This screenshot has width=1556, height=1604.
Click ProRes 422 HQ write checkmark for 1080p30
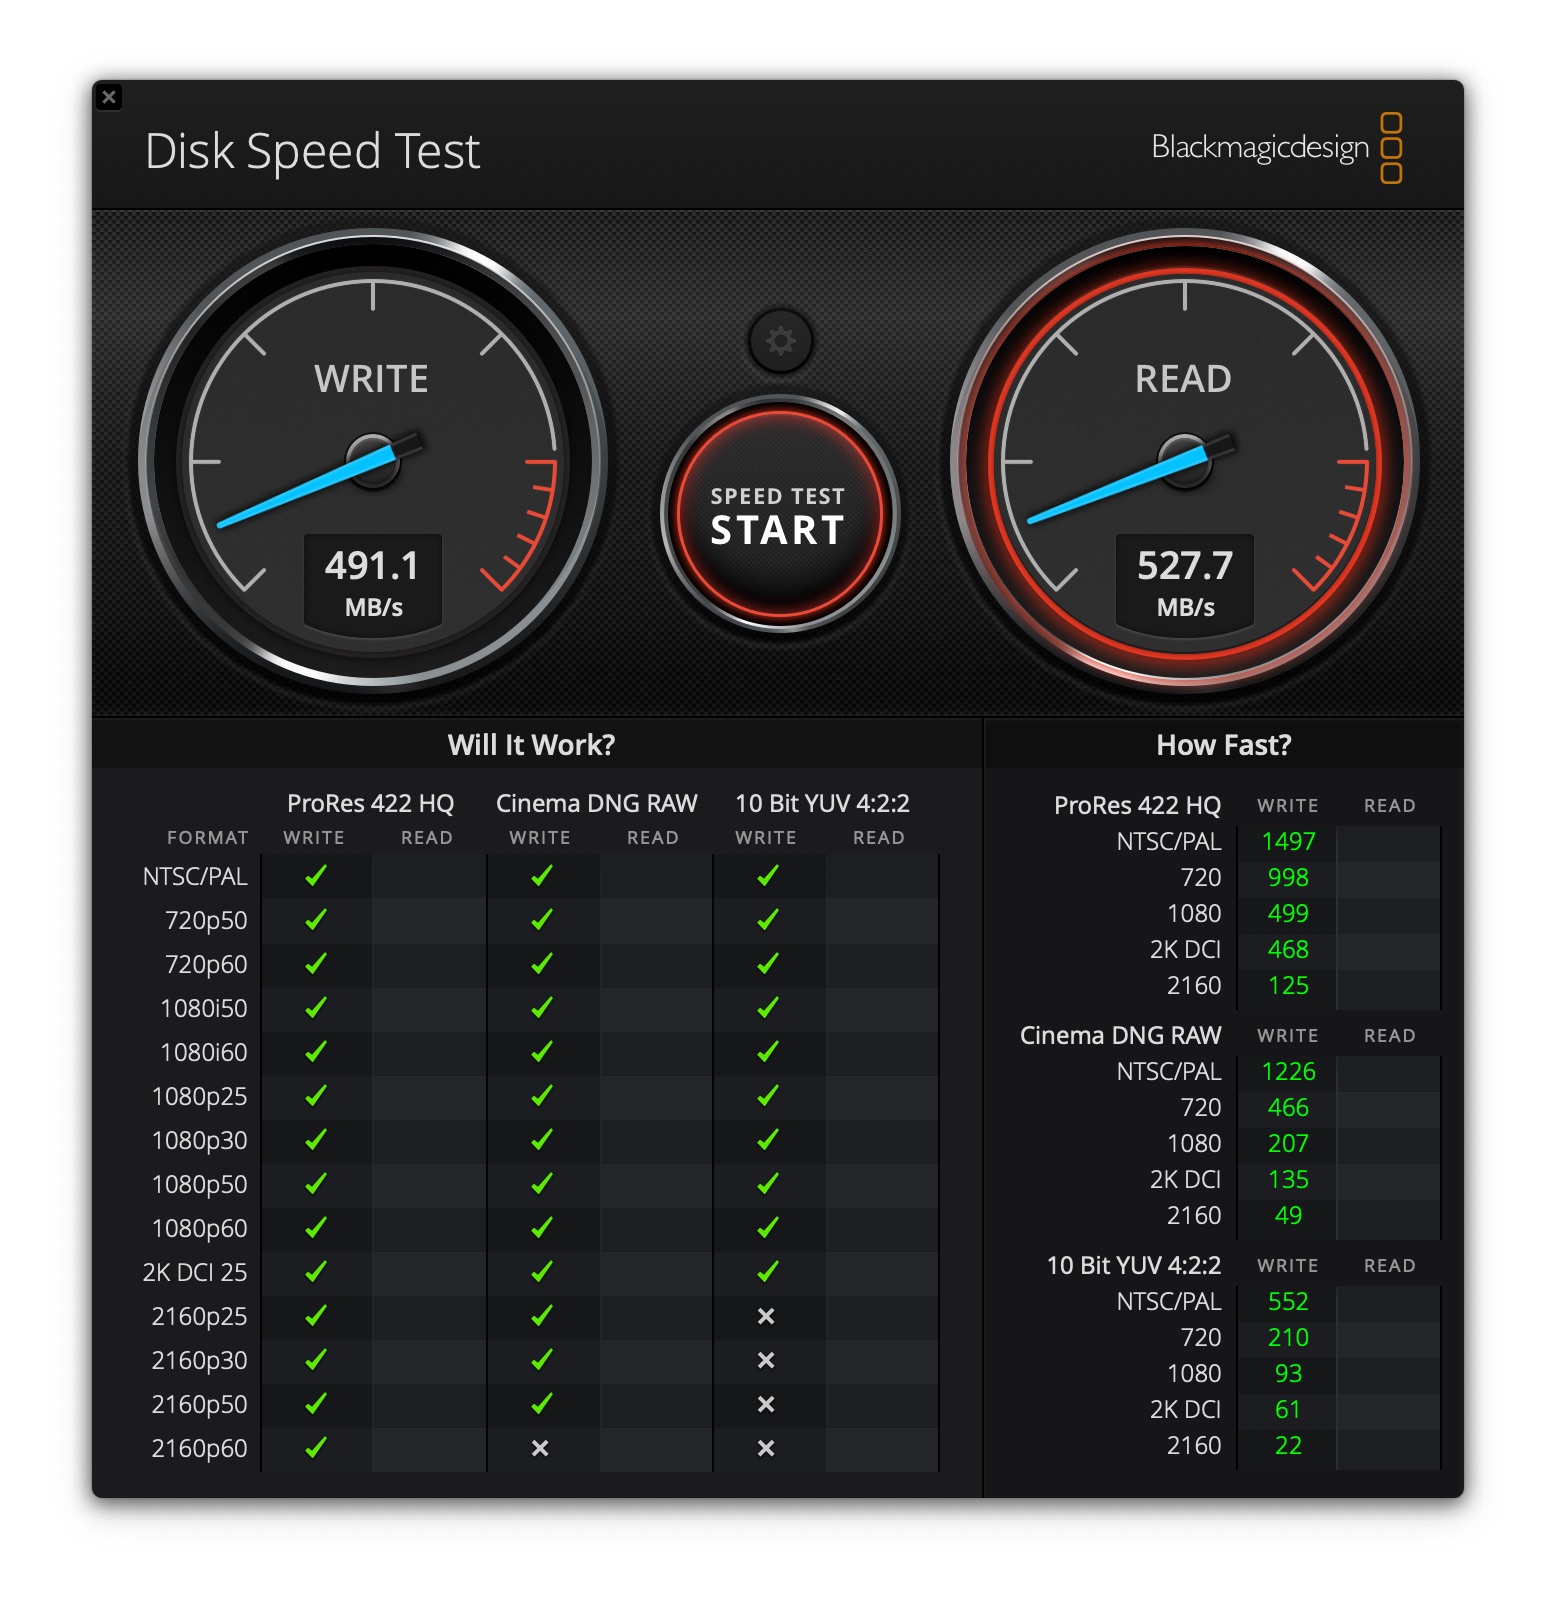(316, 1140)
